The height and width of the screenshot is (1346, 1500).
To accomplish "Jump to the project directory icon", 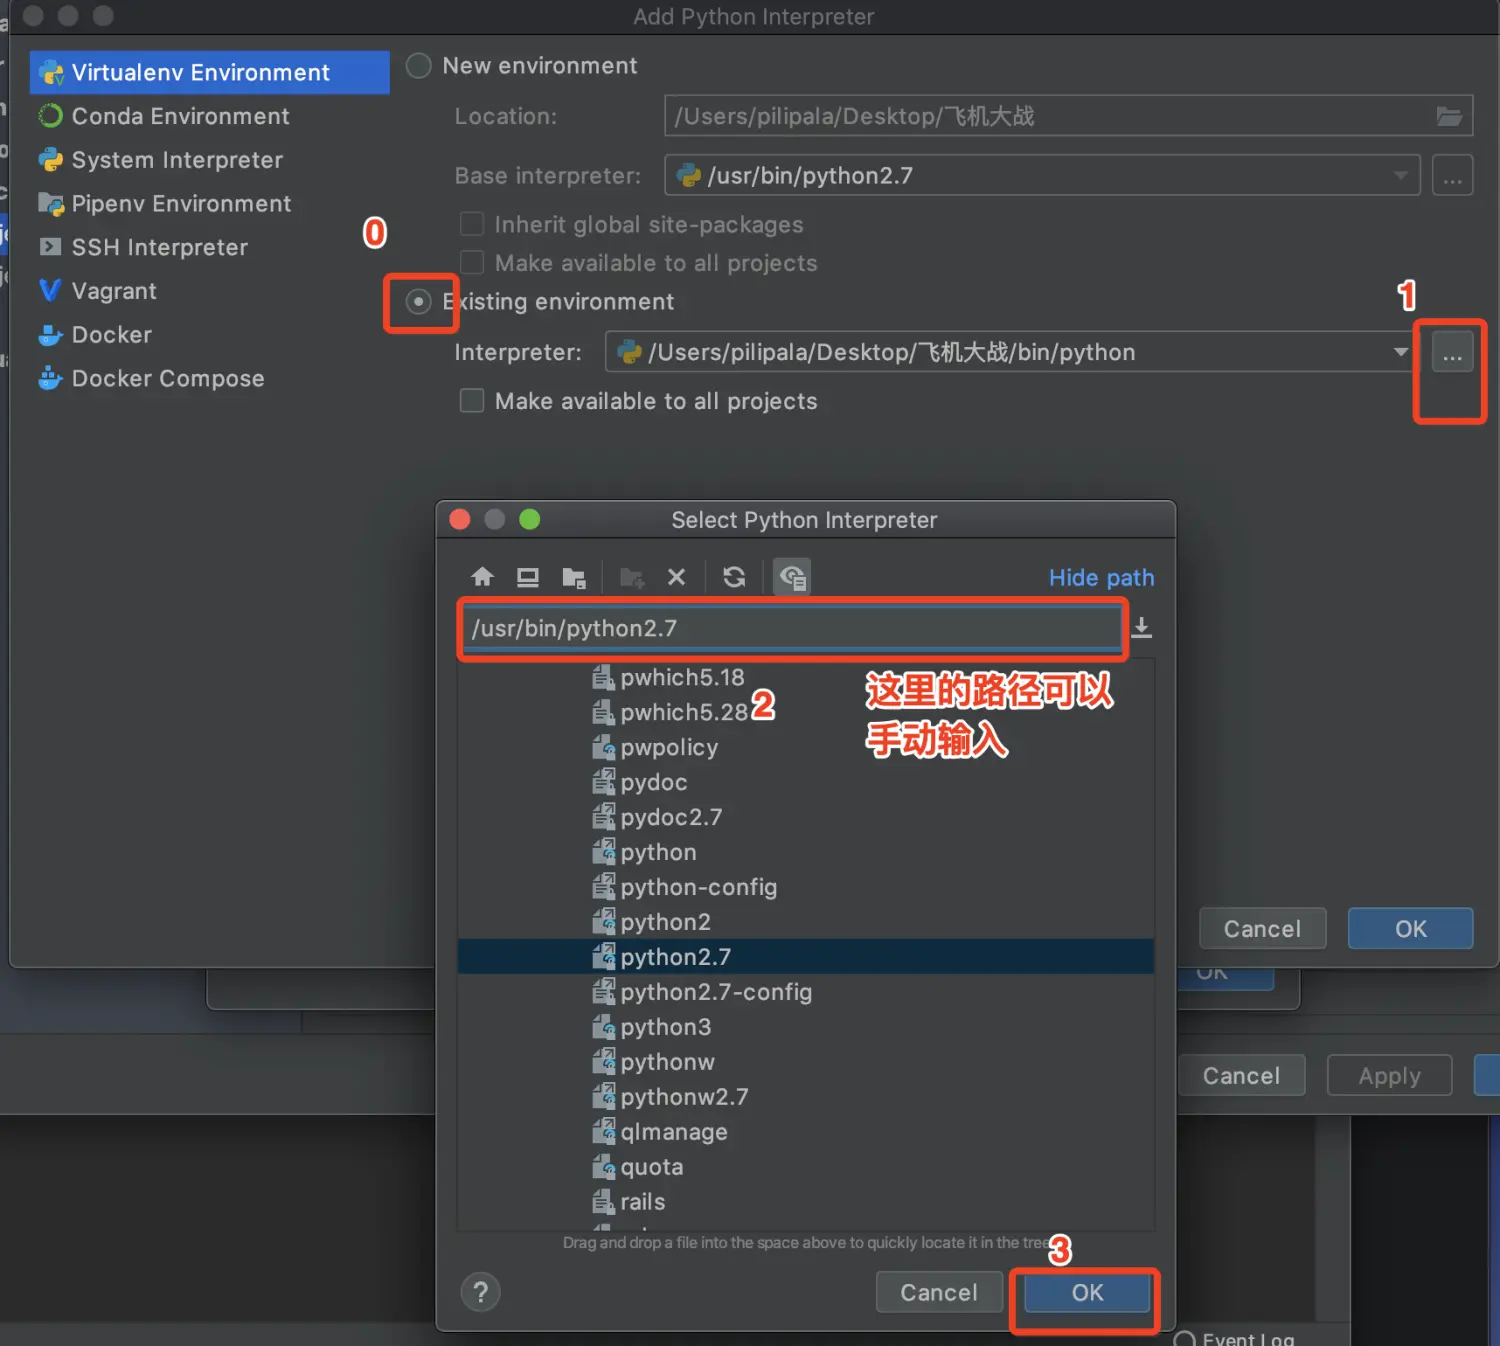I will pyautogui.click(x=574, y=577).
